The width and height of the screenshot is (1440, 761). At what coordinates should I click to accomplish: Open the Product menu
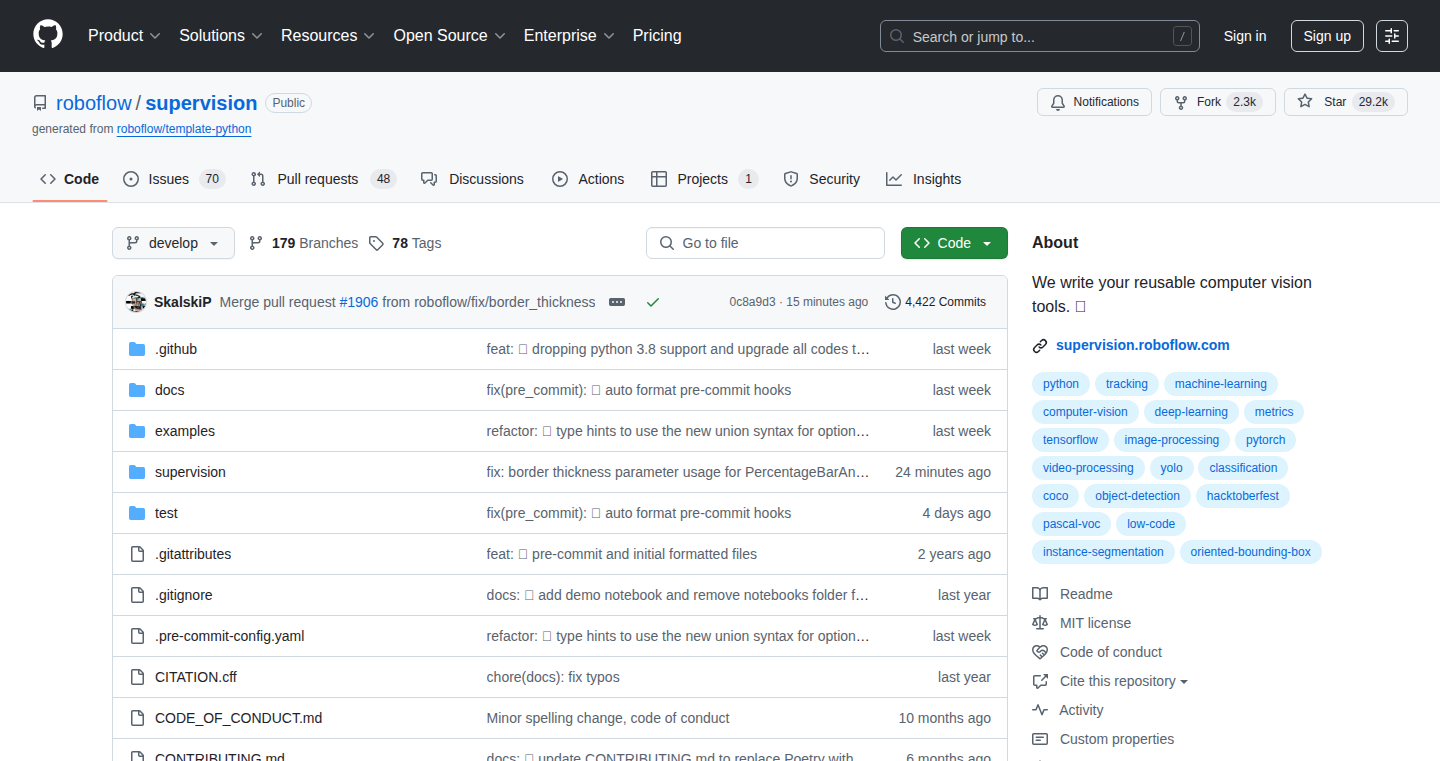(x=124, y=36)
